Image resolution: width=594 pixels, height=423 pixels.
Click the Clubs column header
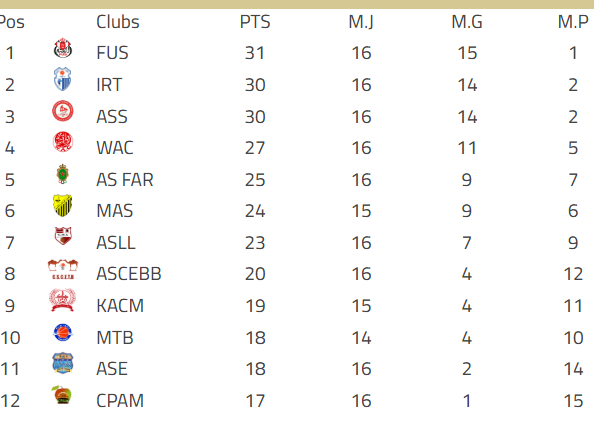click(x=118, y=22)
